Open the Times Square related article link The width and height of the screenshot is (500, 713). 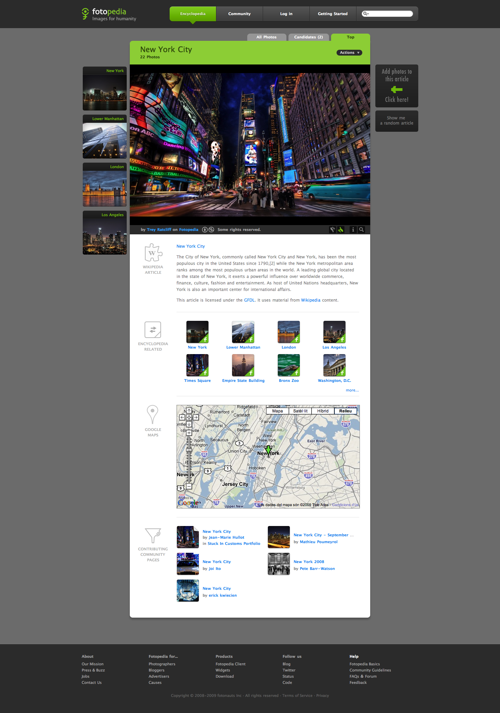click(197, 381)
